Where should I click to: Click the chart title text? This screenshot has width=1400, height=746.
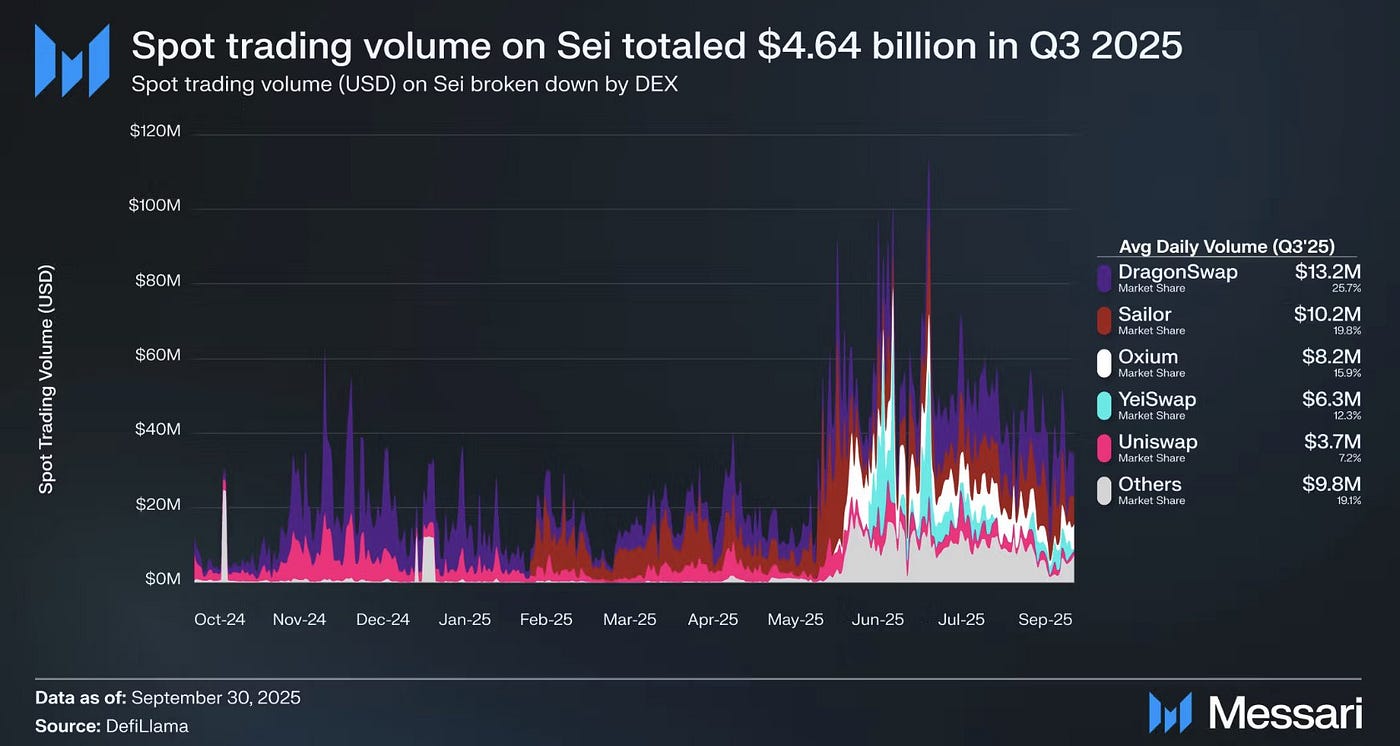657,45
